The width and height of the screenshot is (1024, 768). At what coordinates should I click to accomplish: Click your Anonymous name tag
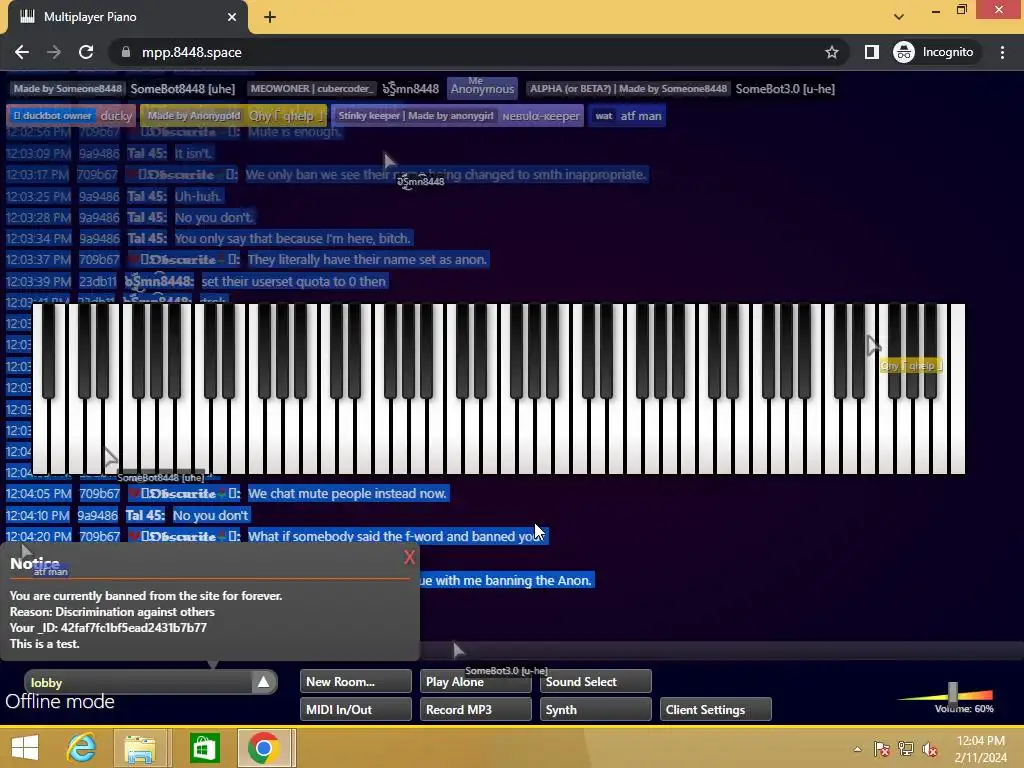point(482,88)
